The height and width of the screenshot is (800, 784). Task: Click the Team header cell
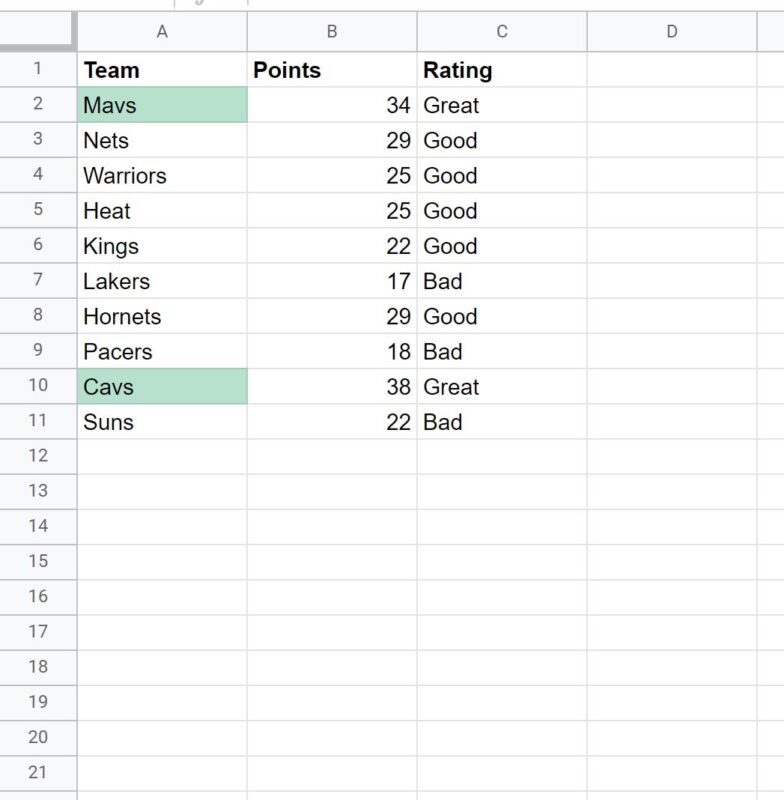[x=162, y=70]
